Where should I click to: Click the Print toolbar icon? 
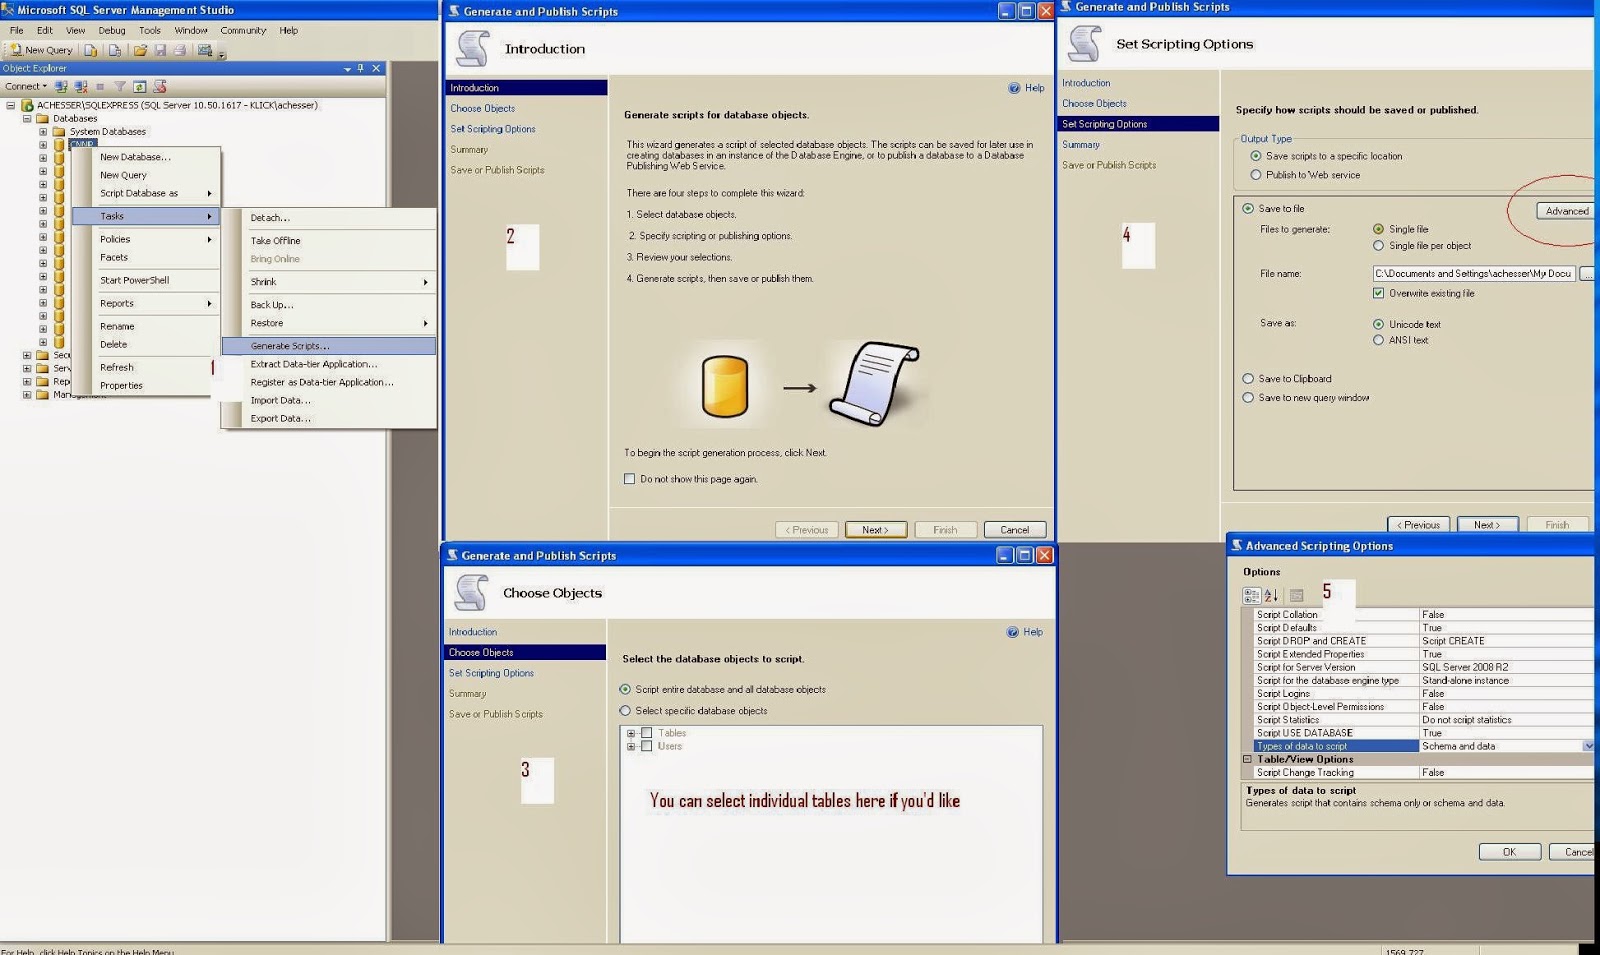[x=179, y=50]
